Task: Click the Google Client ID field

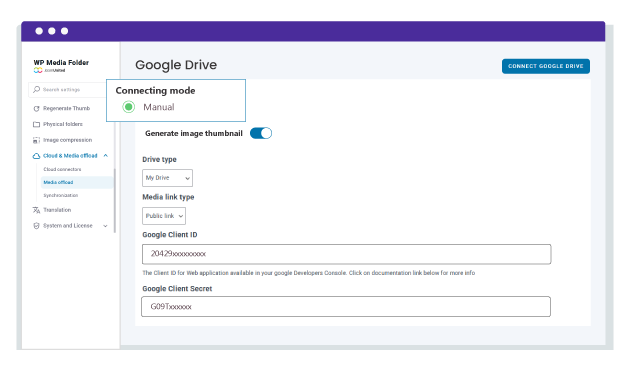Action: [x=346, y=254]
